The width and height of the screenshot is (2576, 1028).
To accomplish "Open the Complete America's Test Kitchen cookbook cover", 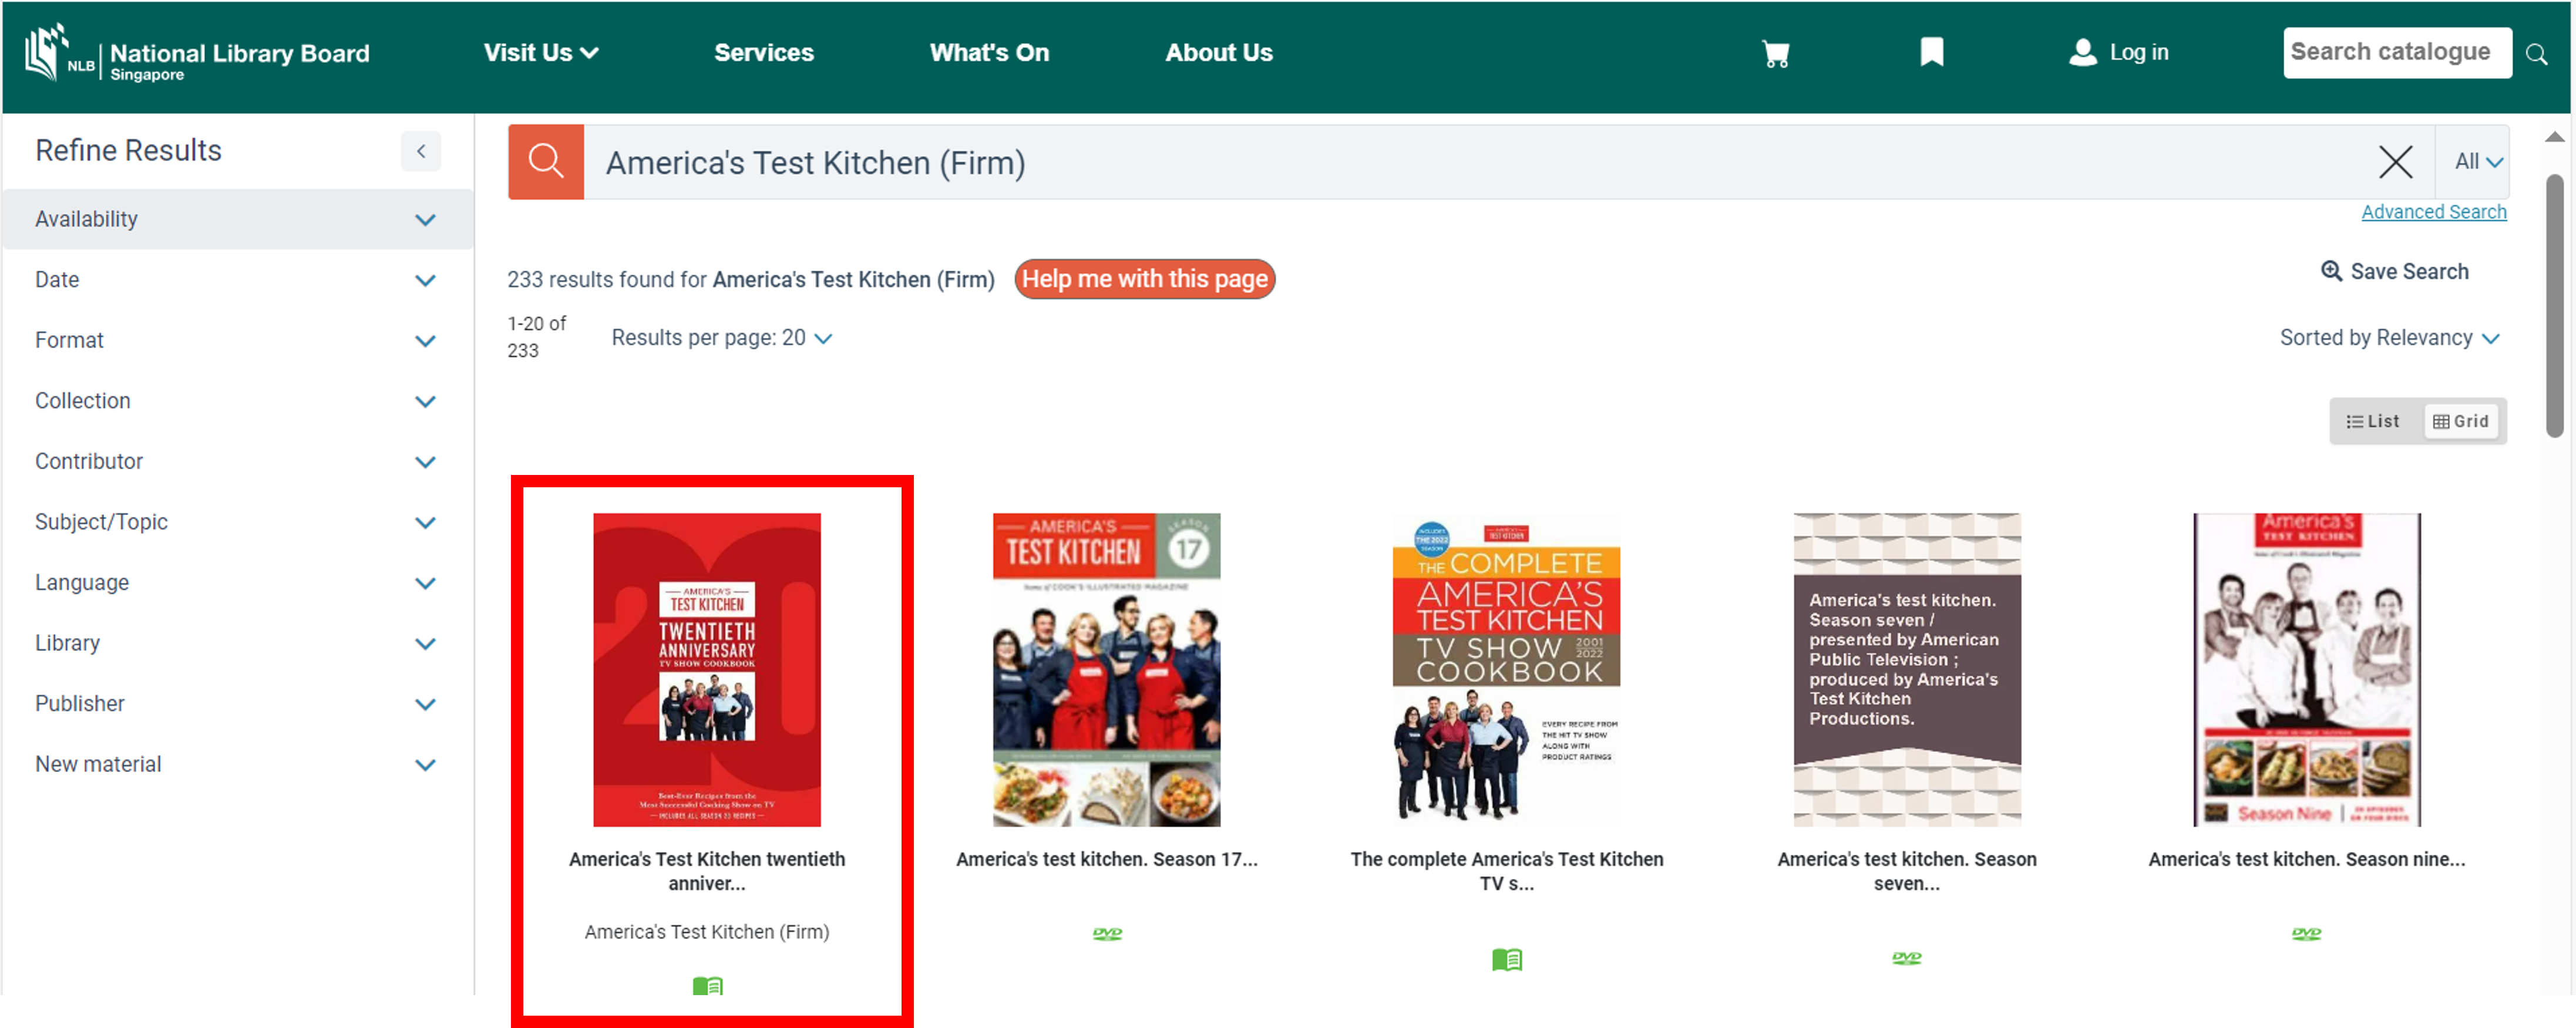I will point(1506,669).
